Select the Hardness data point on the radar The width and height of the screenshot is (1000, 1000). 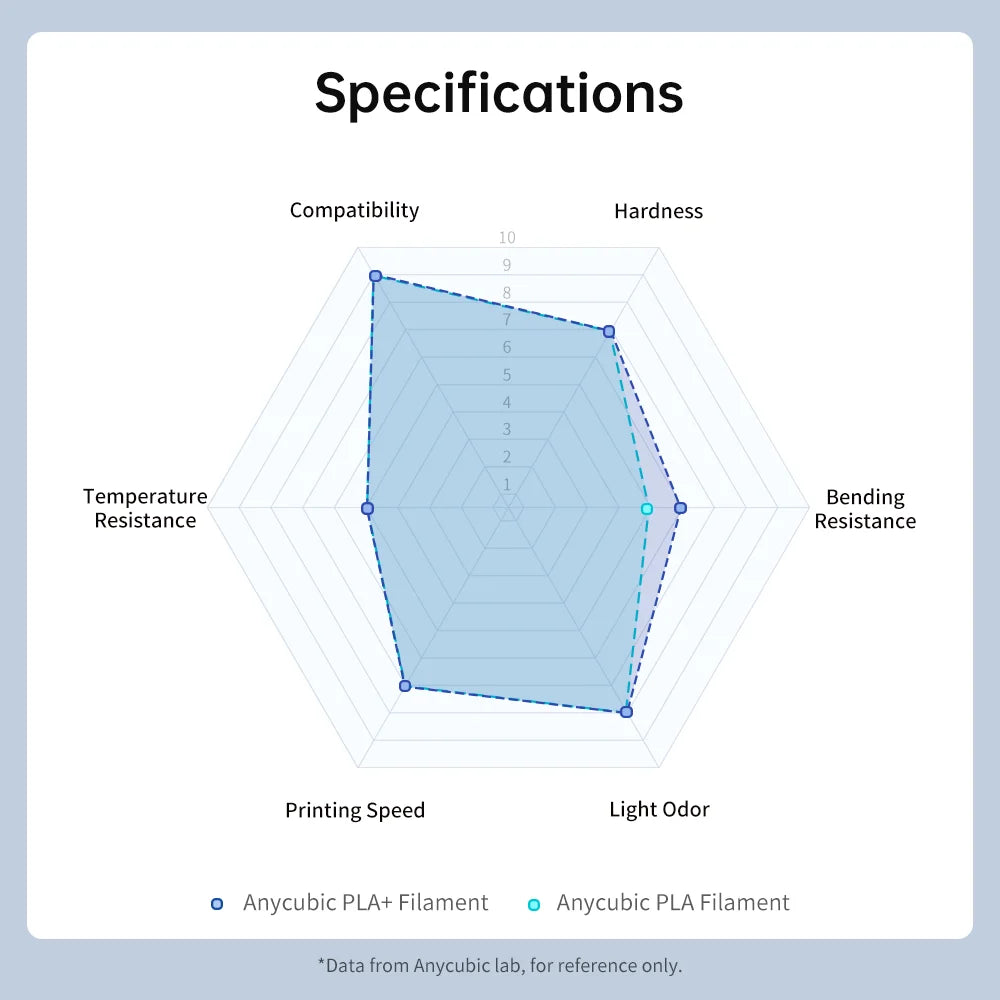coord(608,331)
